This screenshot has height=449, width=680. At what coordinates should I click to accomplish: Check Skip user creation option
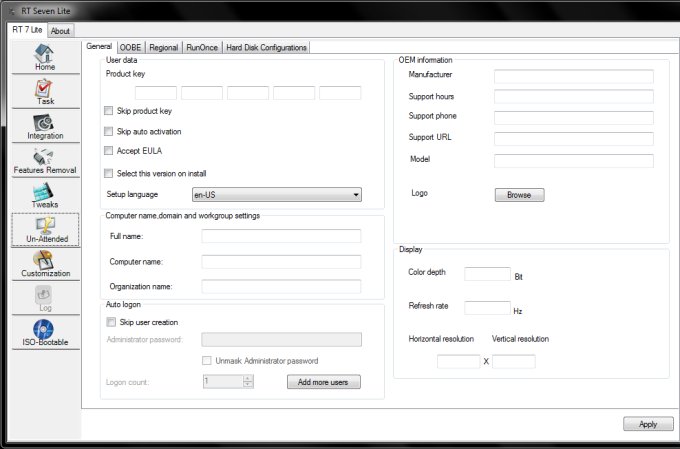109,322
